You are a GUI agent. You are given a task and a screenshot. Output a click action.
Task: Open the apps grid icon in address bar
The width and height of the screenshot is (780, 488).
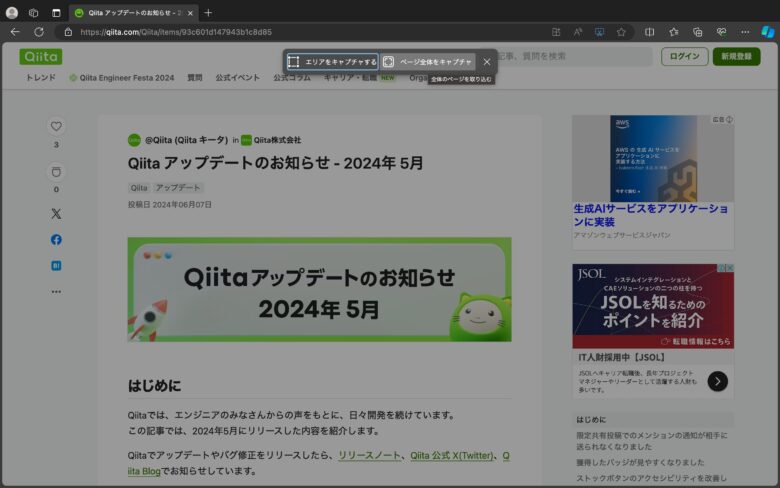(x=556, y=32)
